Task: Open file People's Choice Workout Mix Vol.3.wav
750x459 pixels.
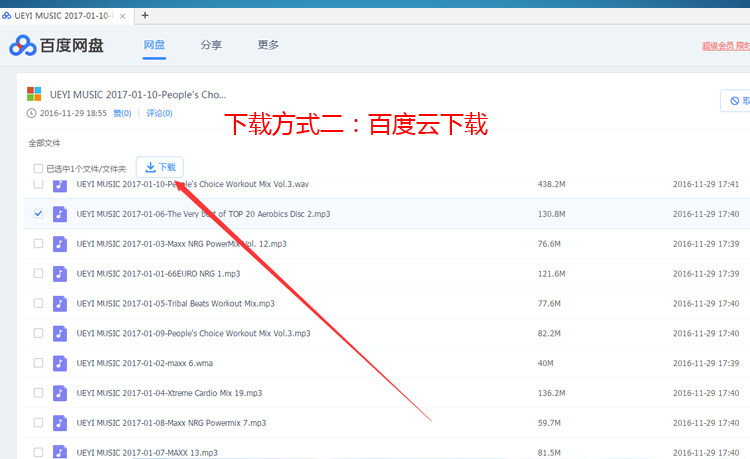Action: [193, 184]
